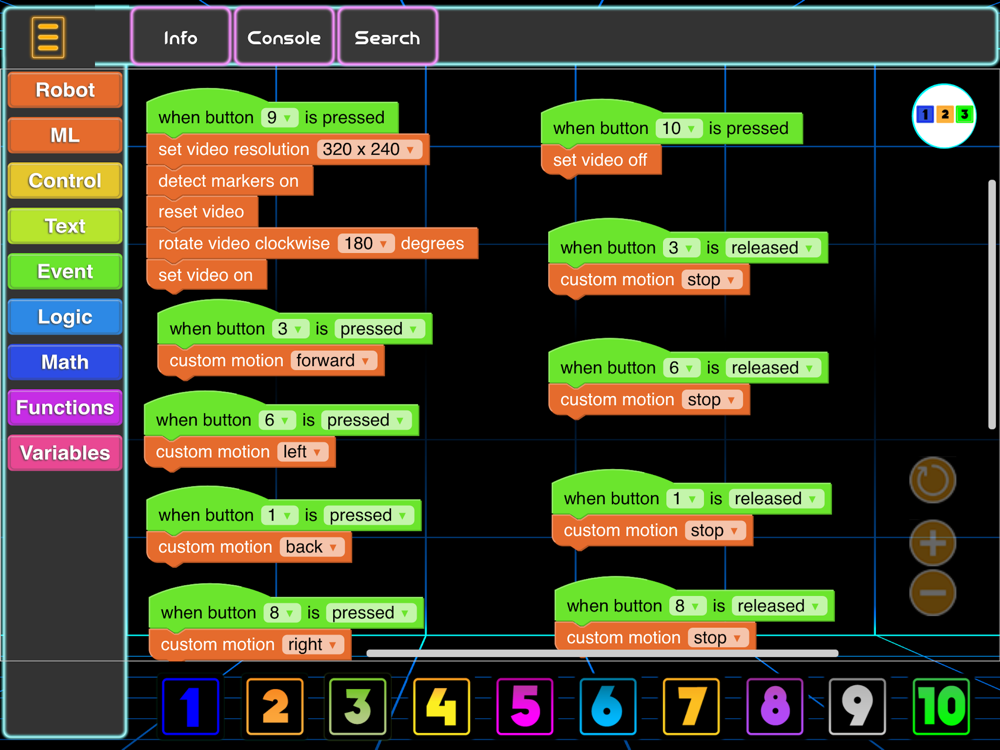Open video resolution dropdown 320 x 240
The image size is (1000, 750).
pos(369,149)
